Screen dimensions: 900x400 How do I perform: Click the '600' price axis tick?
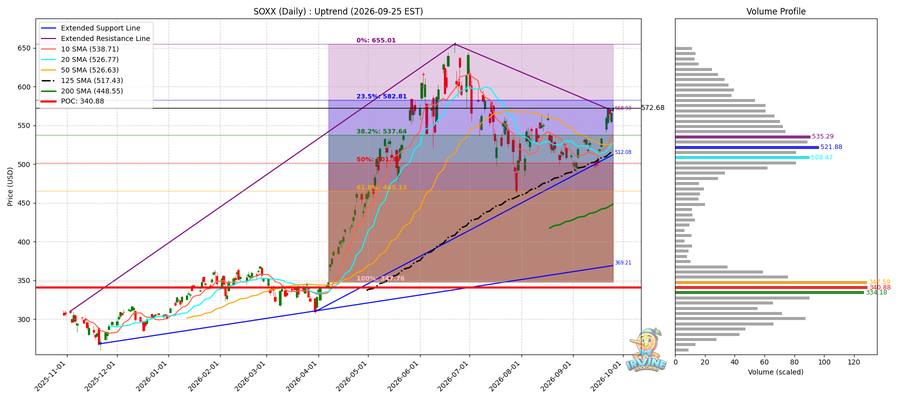click(x=25, y=87)
